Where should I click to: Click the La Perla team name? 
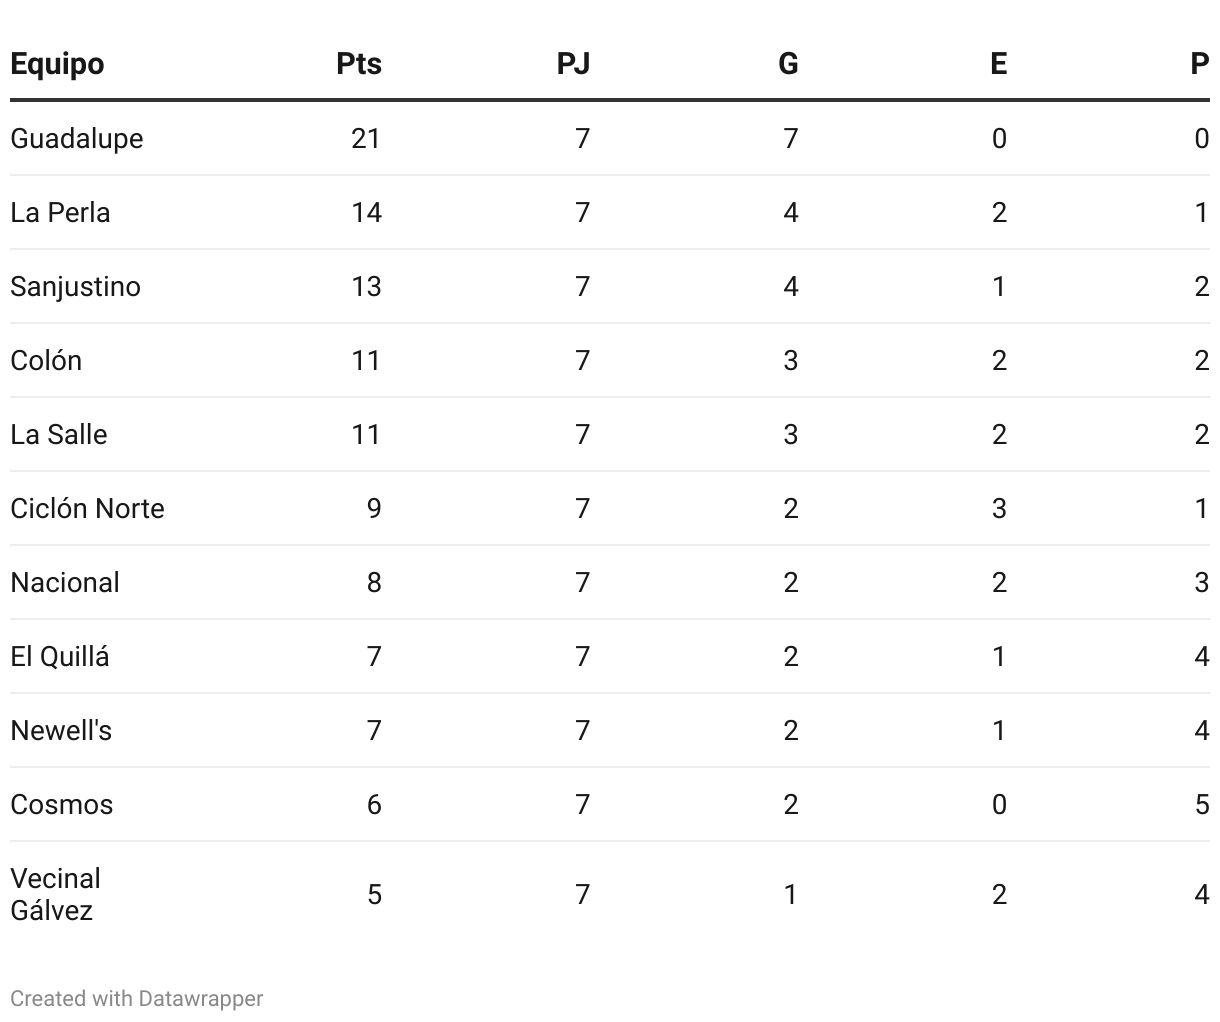point(60,212)
